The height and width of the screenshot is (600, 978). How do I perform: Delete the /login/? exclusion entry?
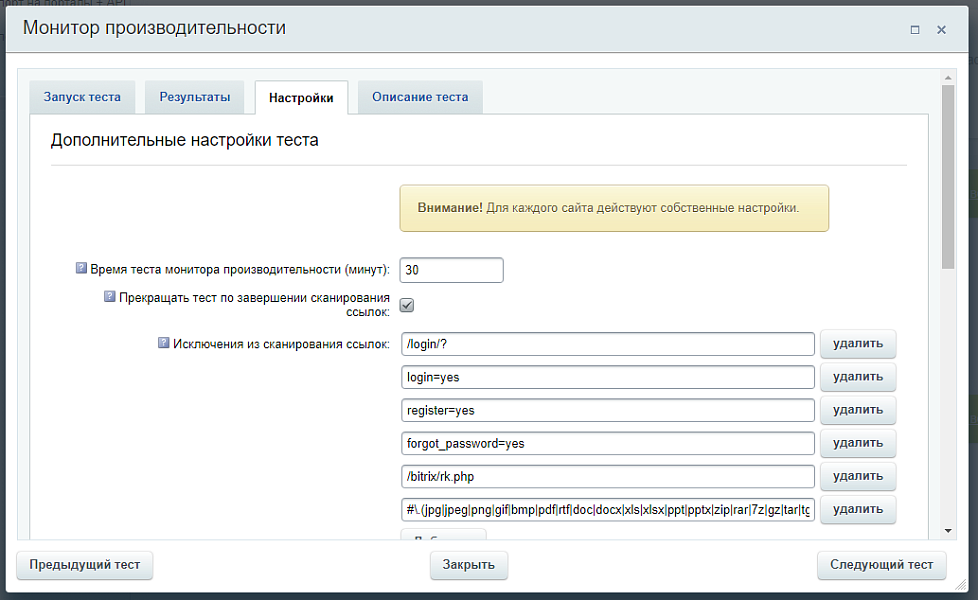point(857,344)
